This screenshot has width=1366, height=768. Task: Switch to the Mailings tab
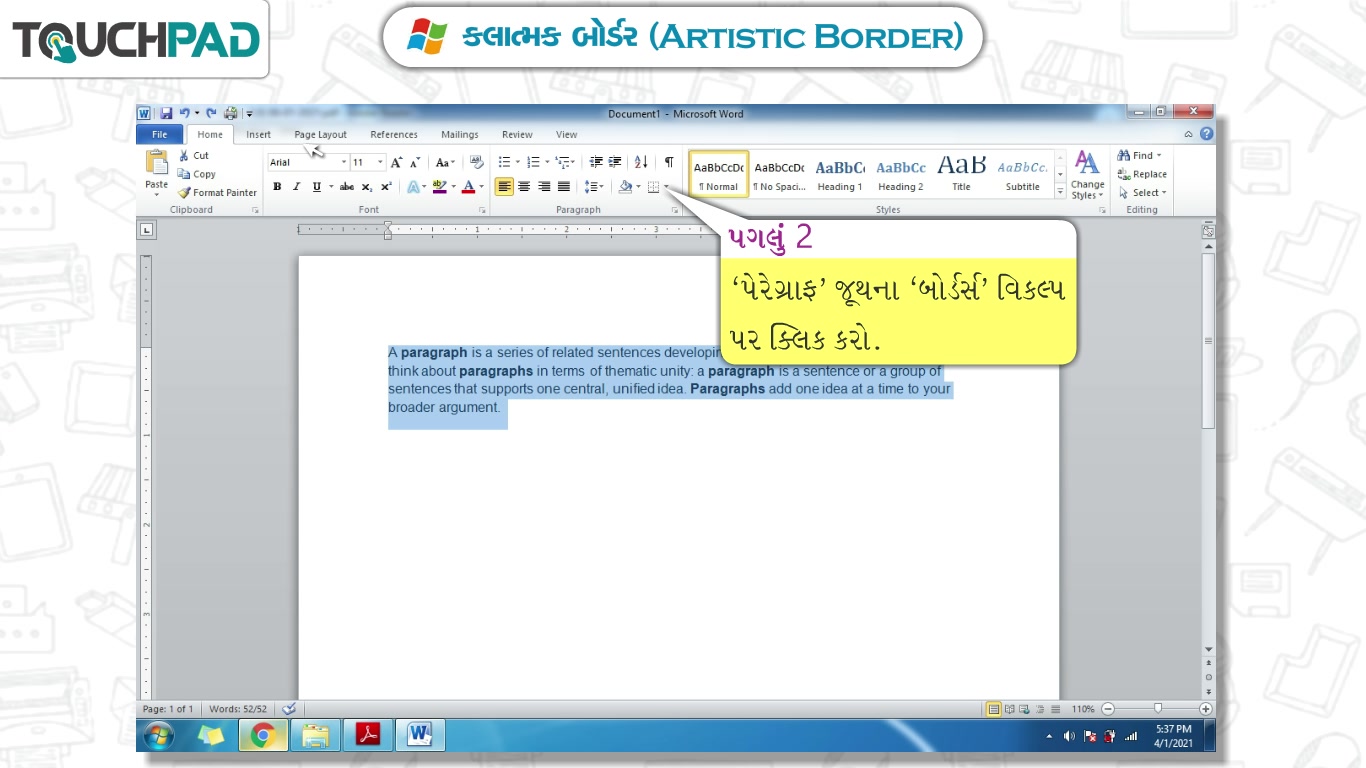pyautogui.click(x=460, y=135)
